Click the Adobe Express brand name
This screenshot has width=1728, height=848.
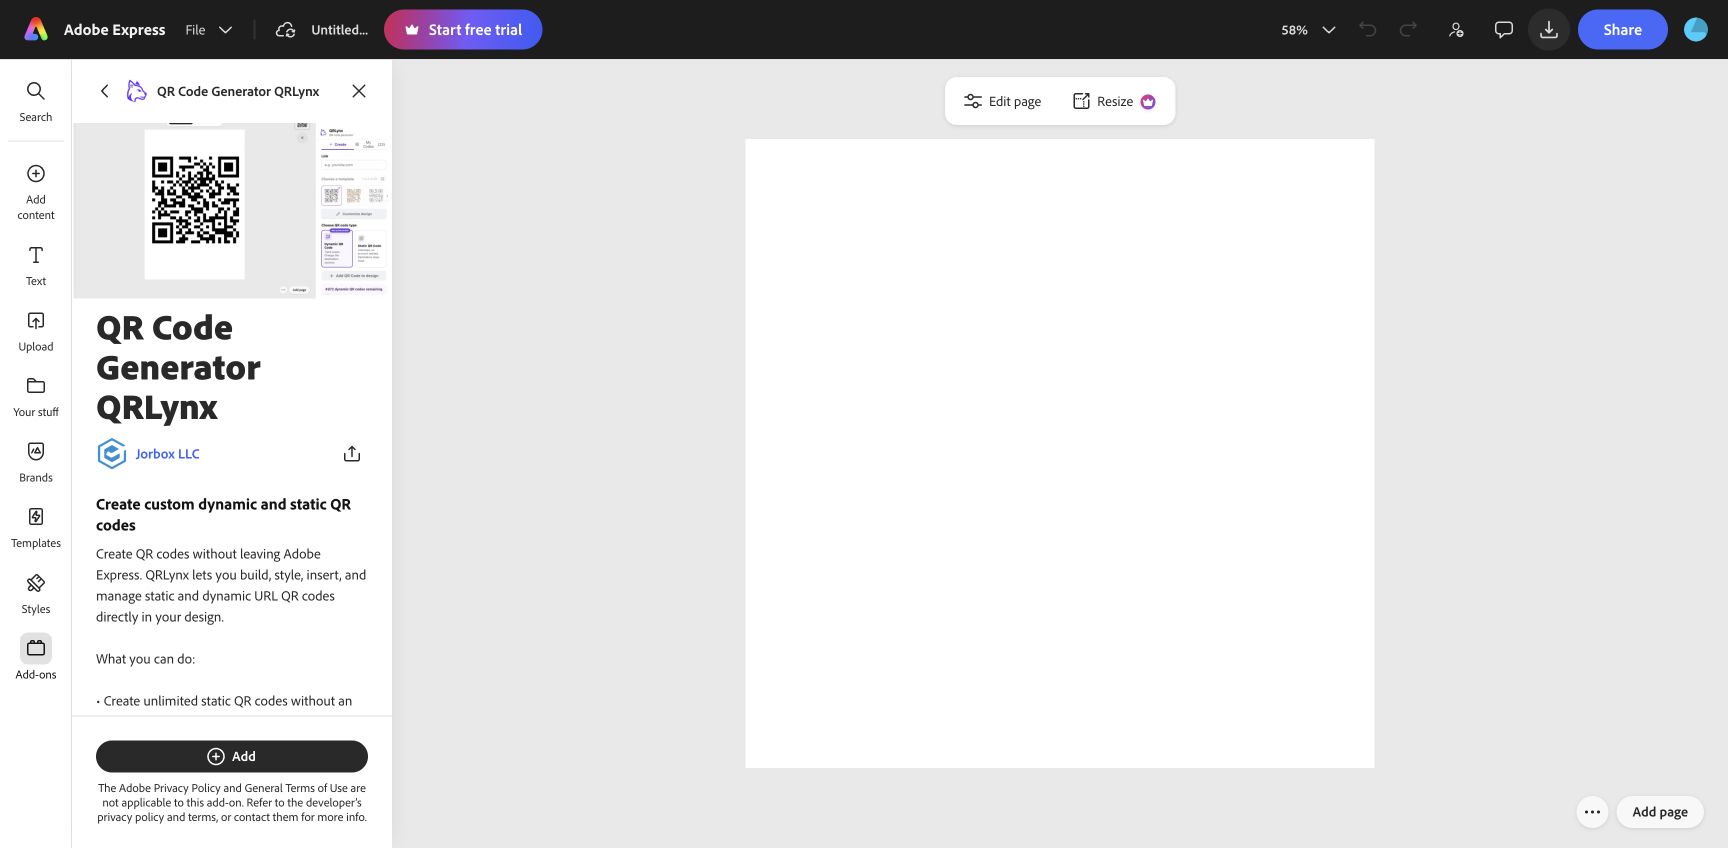click(115, 30)
